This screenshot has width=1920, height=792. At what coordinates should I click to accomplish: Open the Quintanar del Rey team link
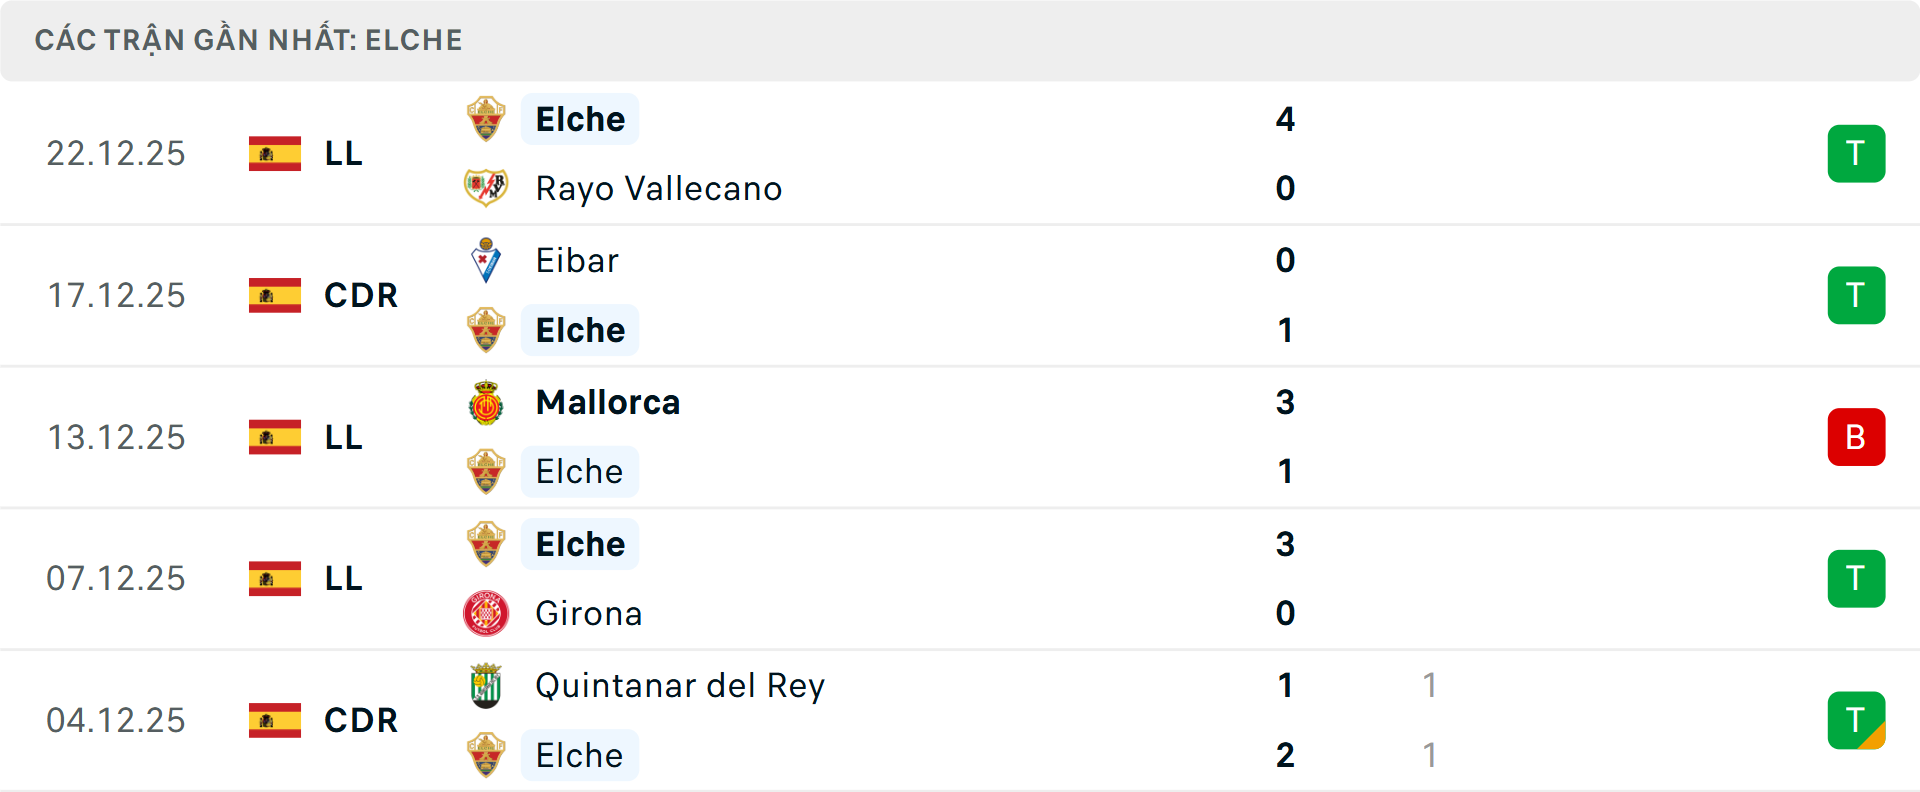click(x=680, y=686)
